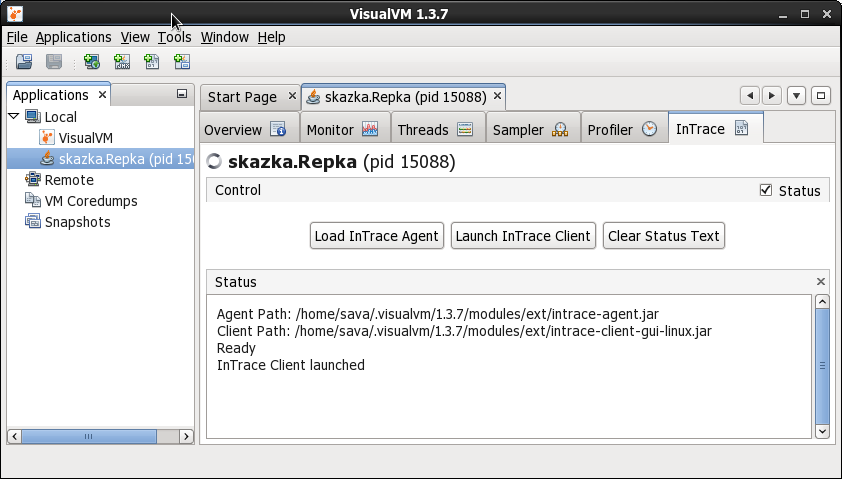Click the Applications tree scroll right arrow

[186, 436]
